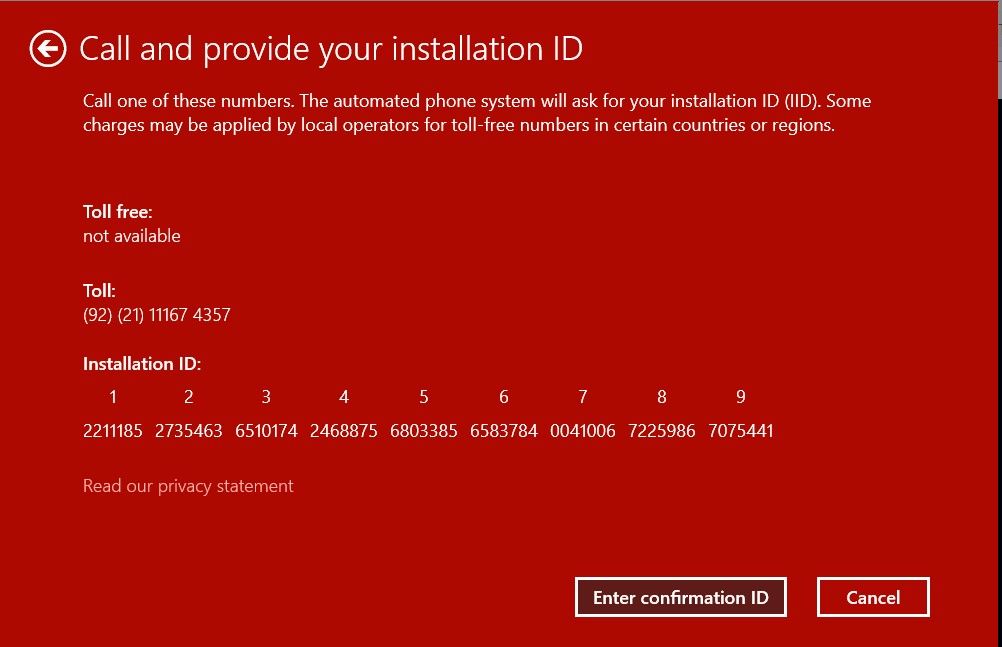Click the Cancel button
Image resolution: width=1002 pixels, height=647 pixels.
tap(872, 597)
